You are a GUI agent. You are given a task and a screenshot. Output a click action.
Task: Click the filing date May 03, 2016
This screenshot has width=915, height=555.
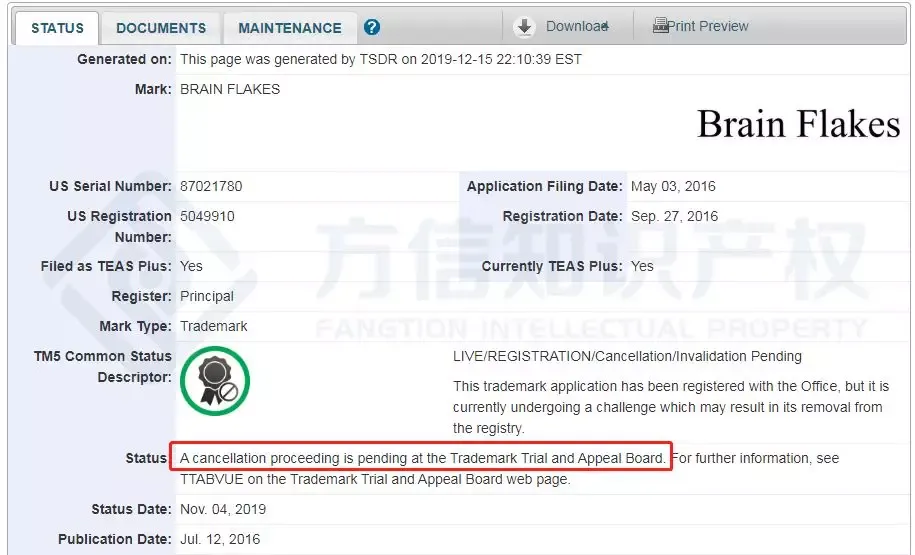(x=673, y=186)
